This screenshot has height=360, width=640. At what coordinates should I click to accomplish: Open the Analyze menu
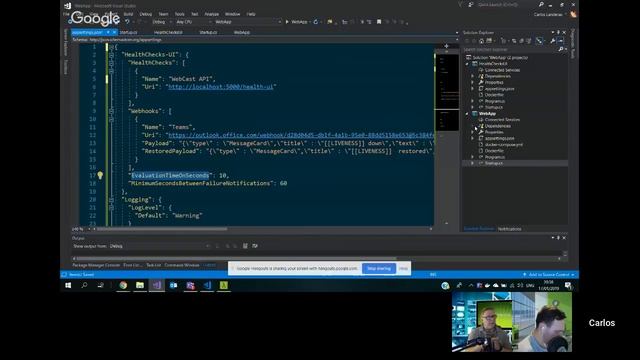(211, 14)
